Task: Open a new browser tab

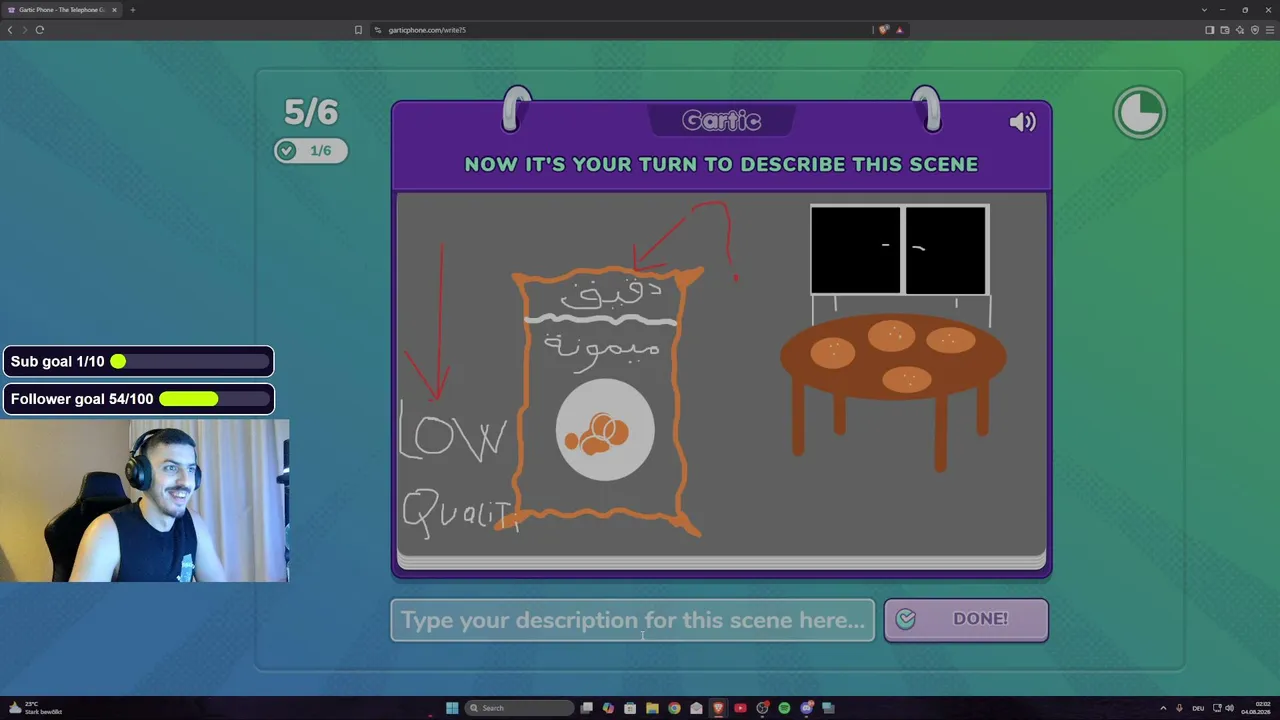Action: (x=132, y=10)
